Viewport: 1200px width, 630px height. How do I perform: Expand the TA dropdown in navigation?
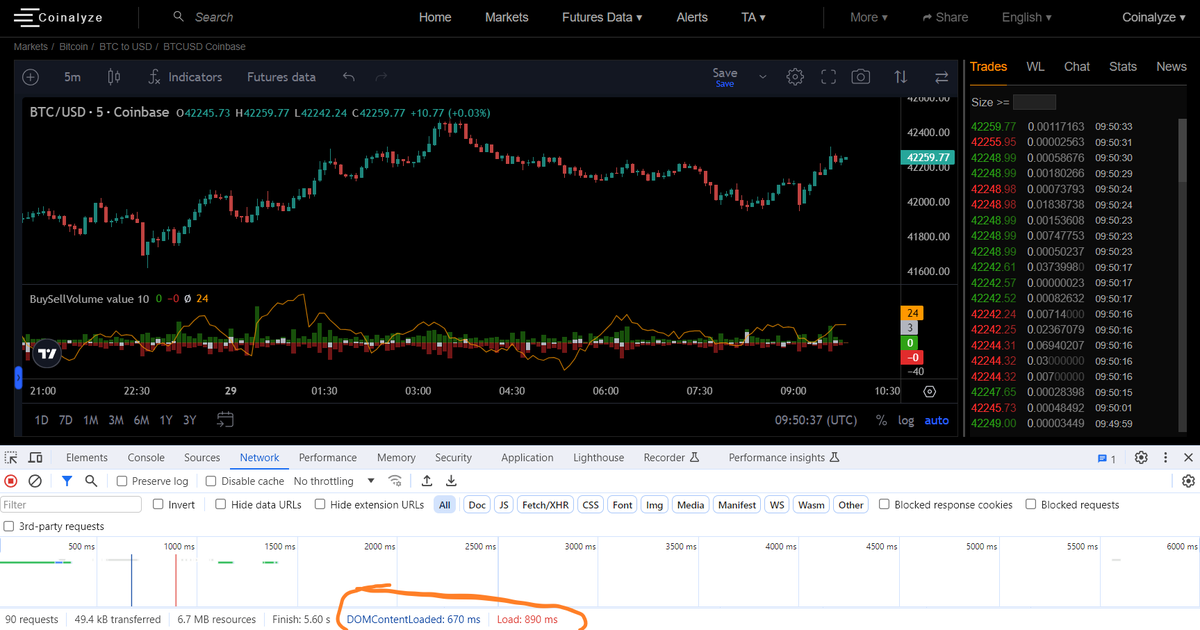click(x=753, y=17)
